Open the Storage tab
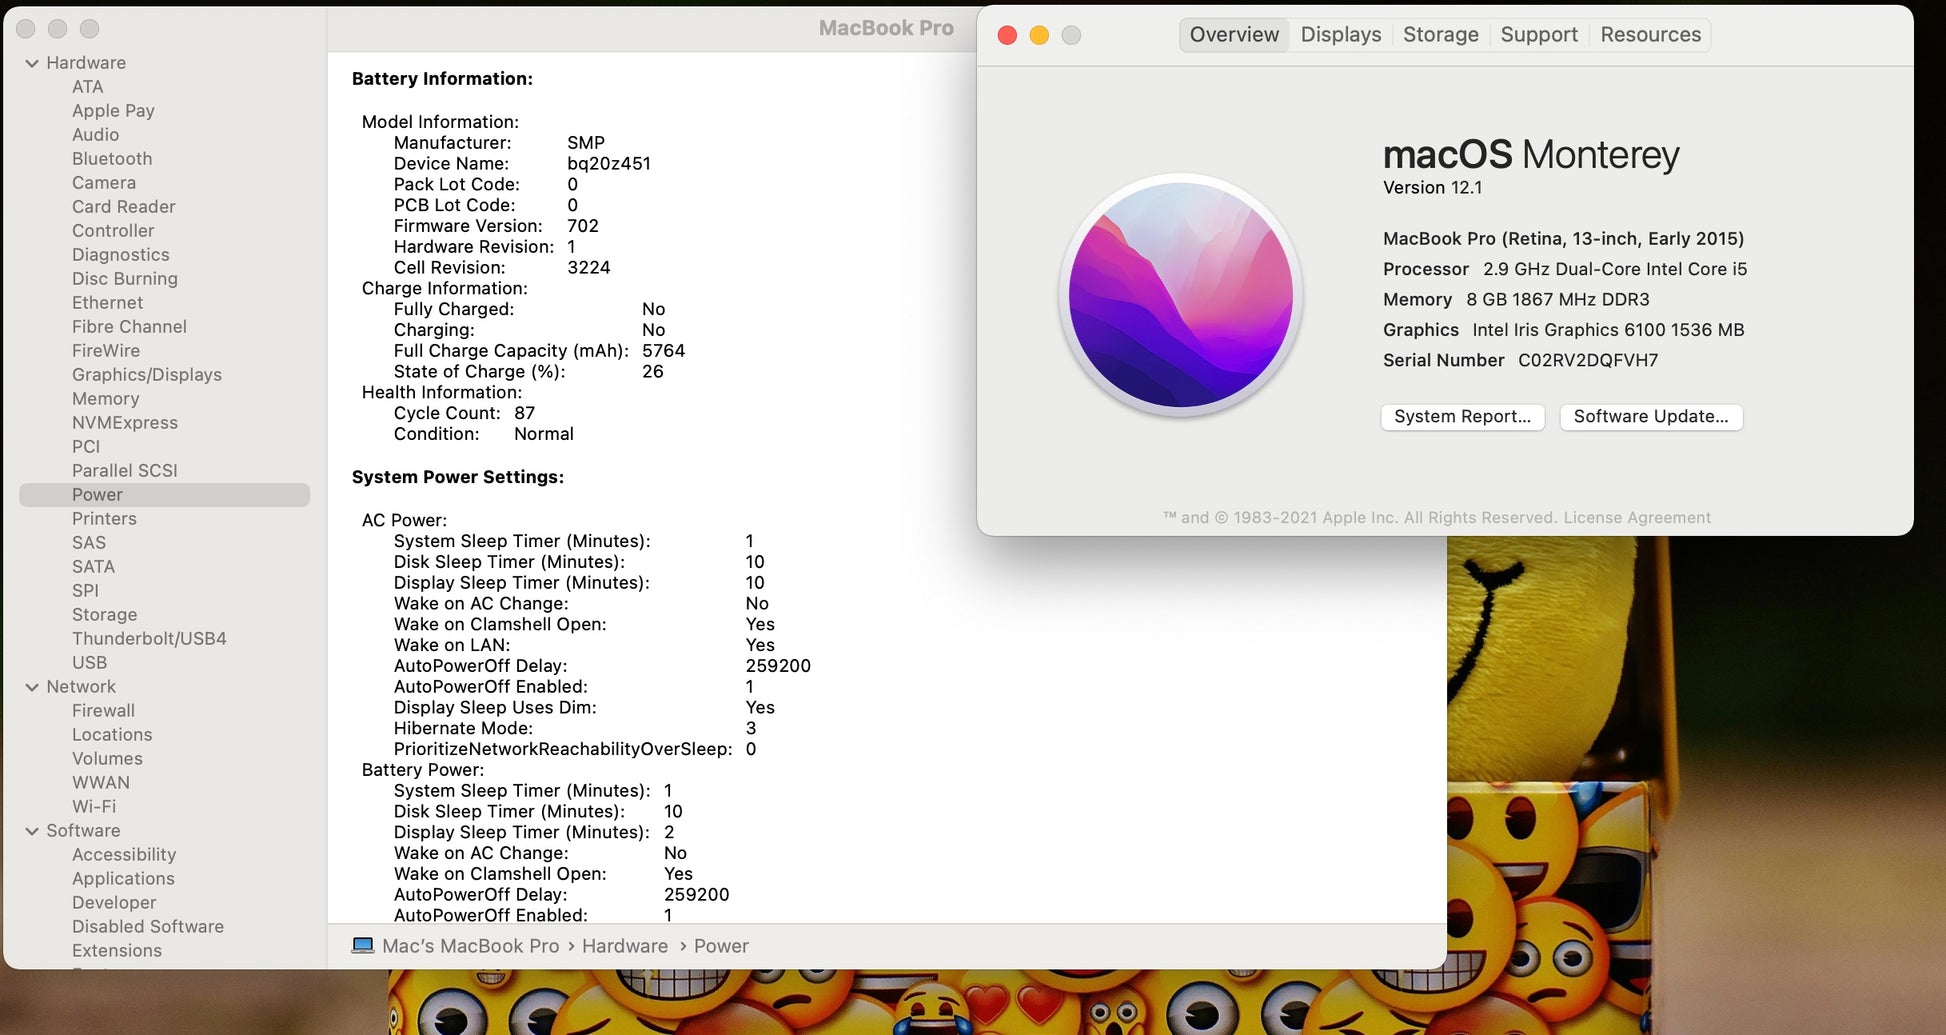The height and width of the screenshot is (1035, 1946). click(1440, 35)
